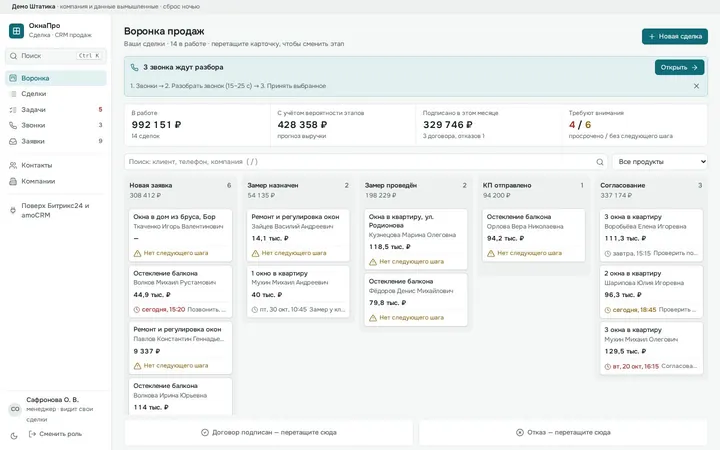The image size is (720, 450).
Task: Click the Задачи checklist icon
Action: (13, 110)
